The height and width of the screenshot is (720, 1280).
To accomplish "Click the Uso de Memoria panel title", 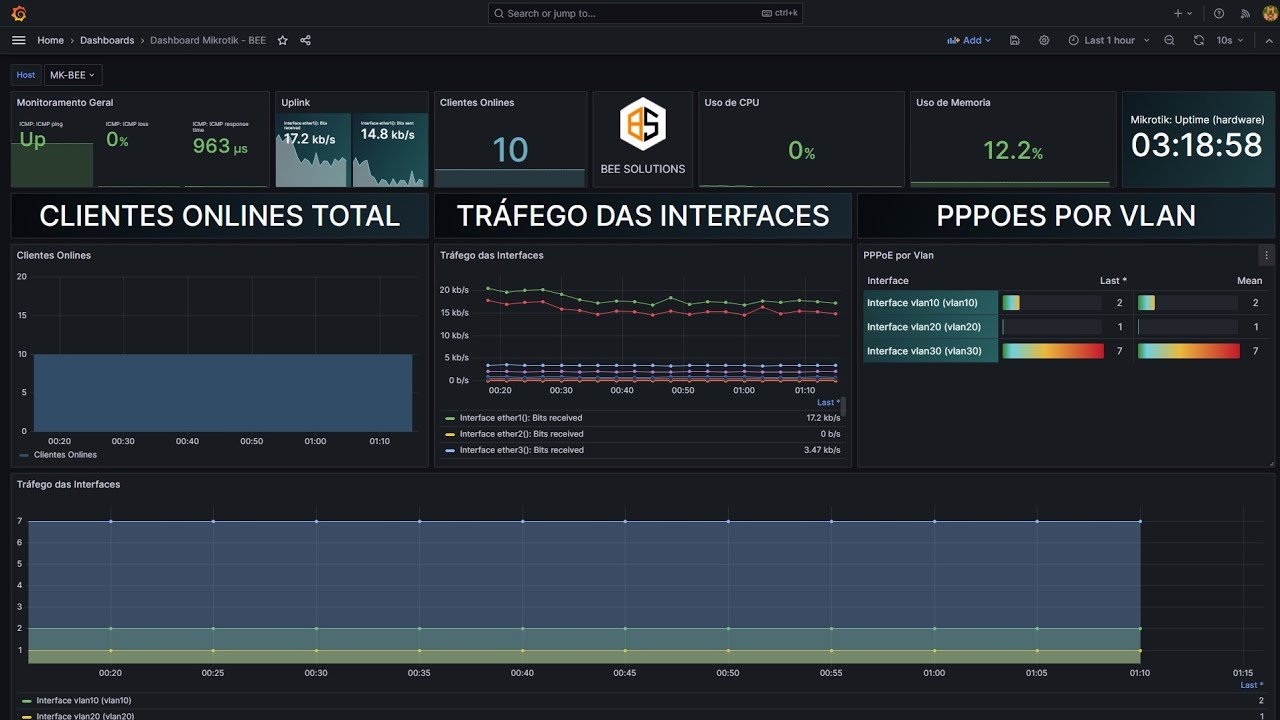I will [x=953, y=102].
